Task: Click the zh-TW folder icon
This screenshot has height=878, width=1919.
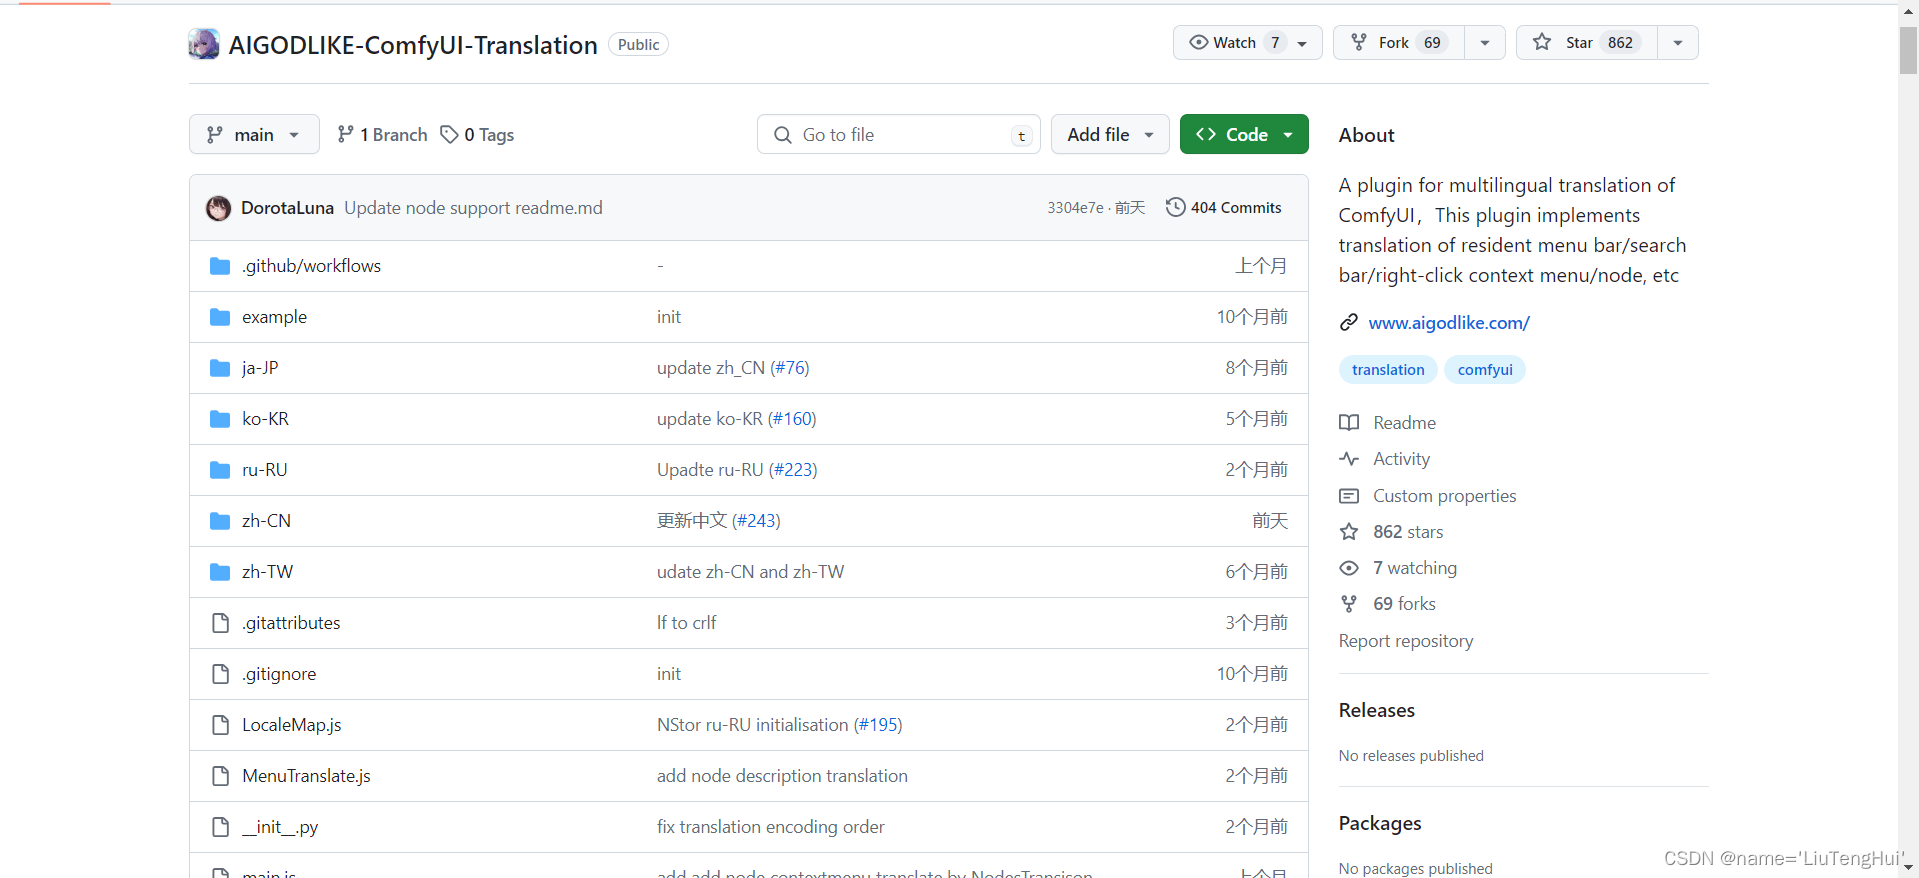Action: pyautogui.click(x=220, y=572)
